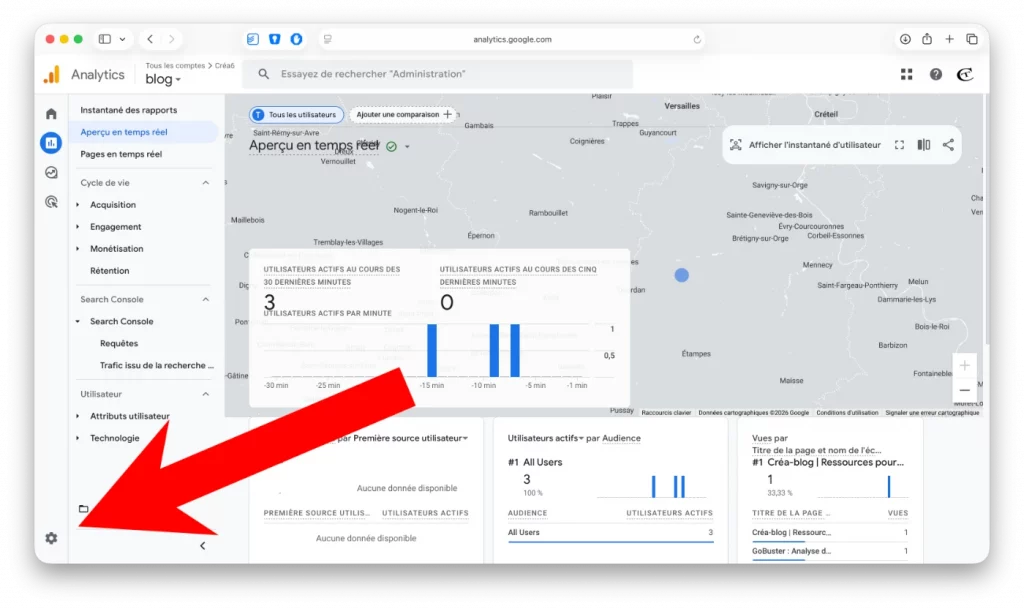Zoom in on the map with plus

(964, 365)
